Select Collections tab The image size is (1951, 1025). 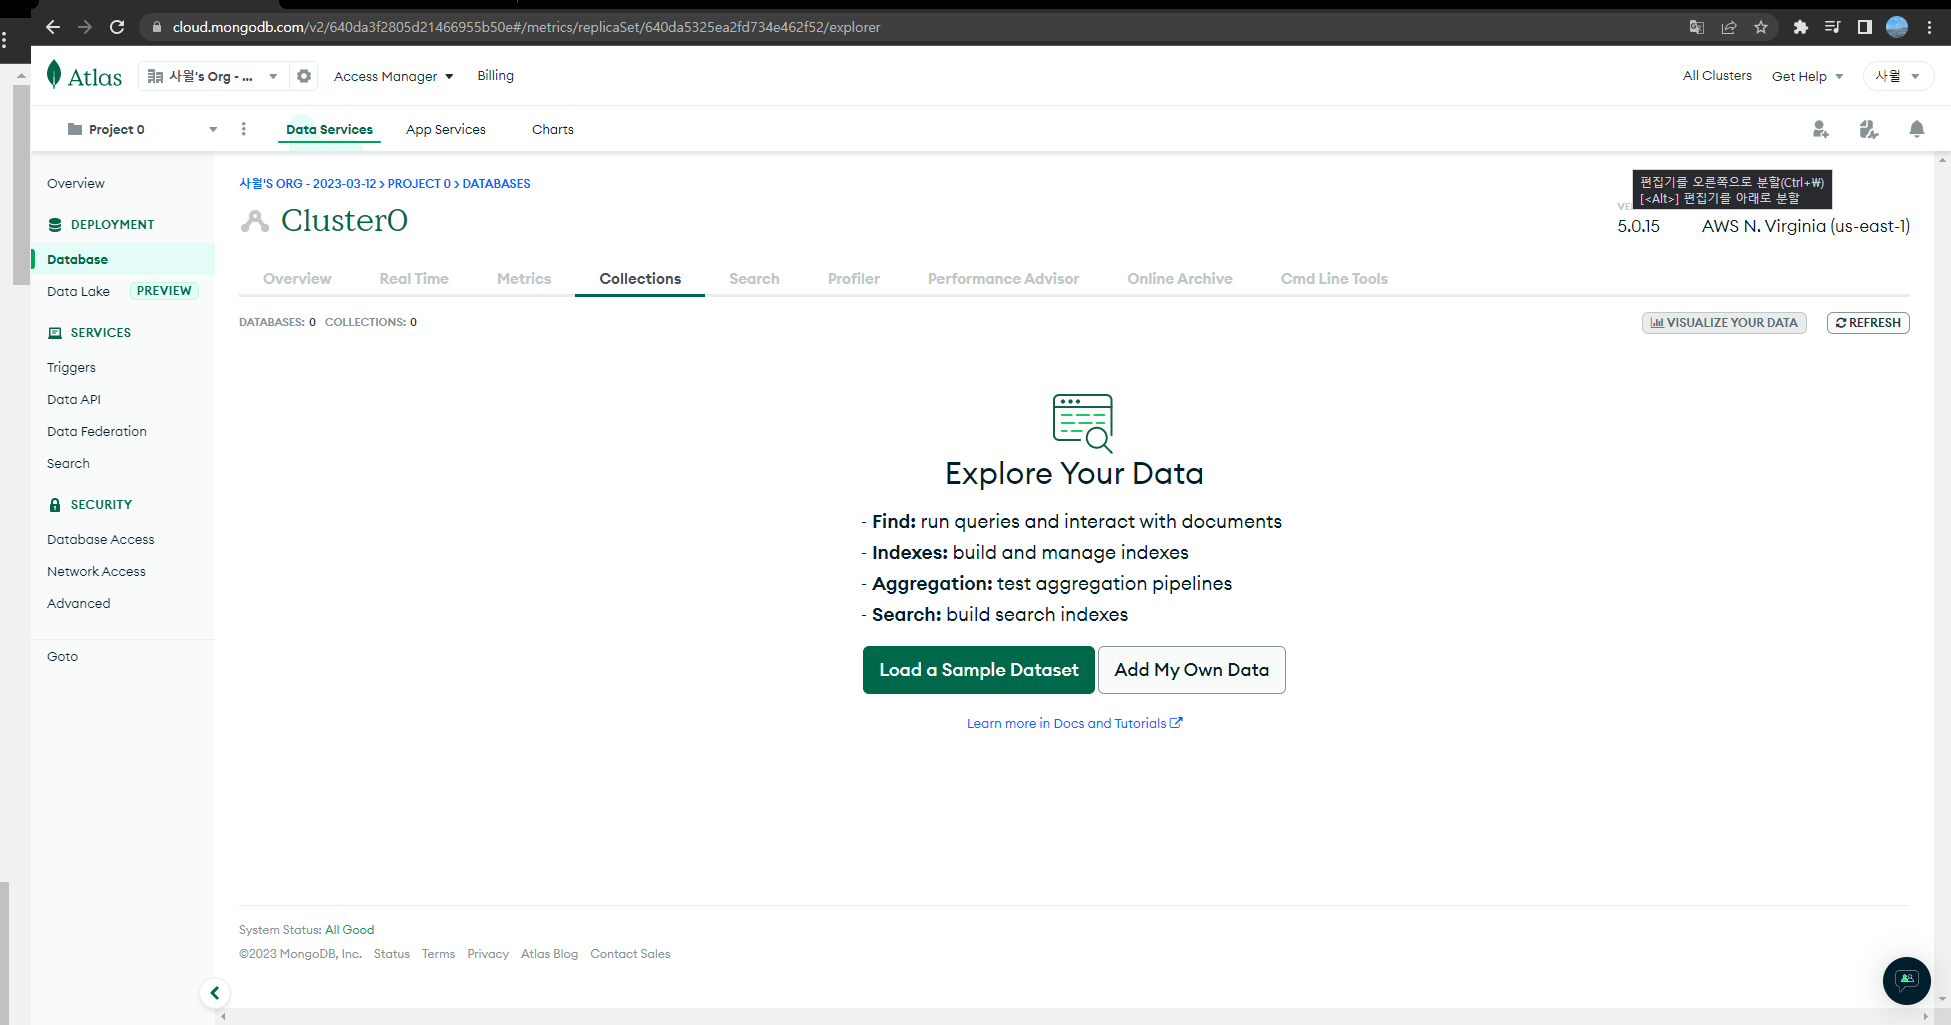click(640, 279)
